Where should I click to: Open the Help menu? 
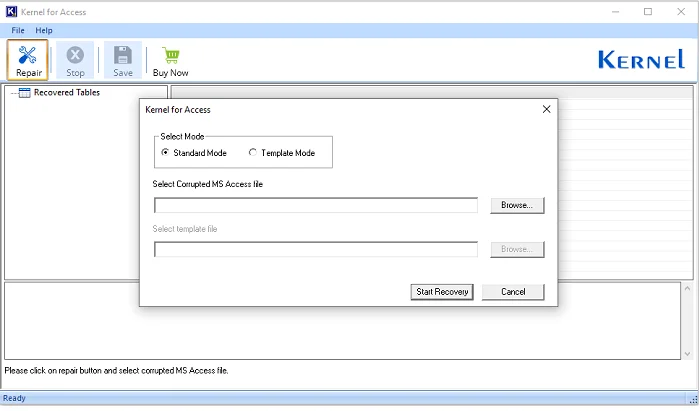tap(44, 31)
